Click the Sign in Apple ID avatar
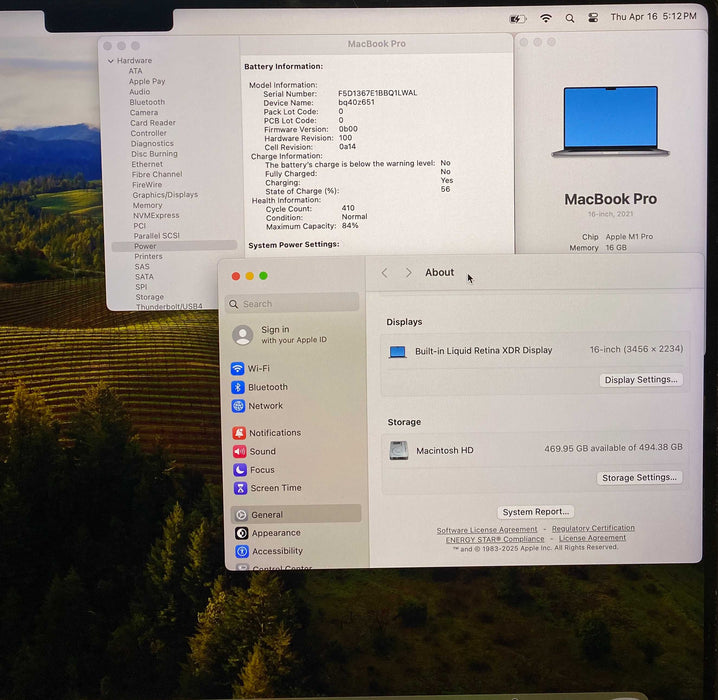The height and width of the screenshot is (700, 718). point(243,335)
